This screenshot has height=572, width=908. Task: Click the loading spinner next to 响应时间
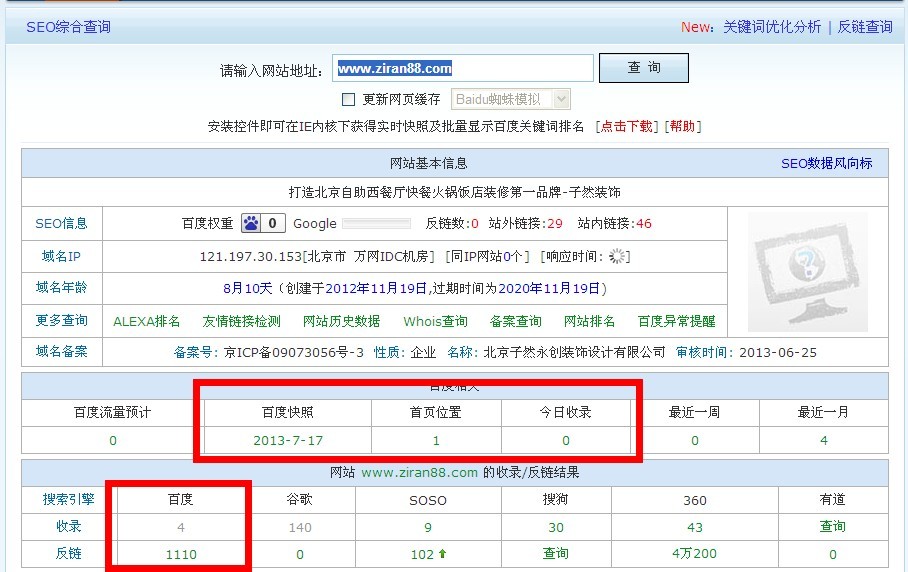point(617,256)
